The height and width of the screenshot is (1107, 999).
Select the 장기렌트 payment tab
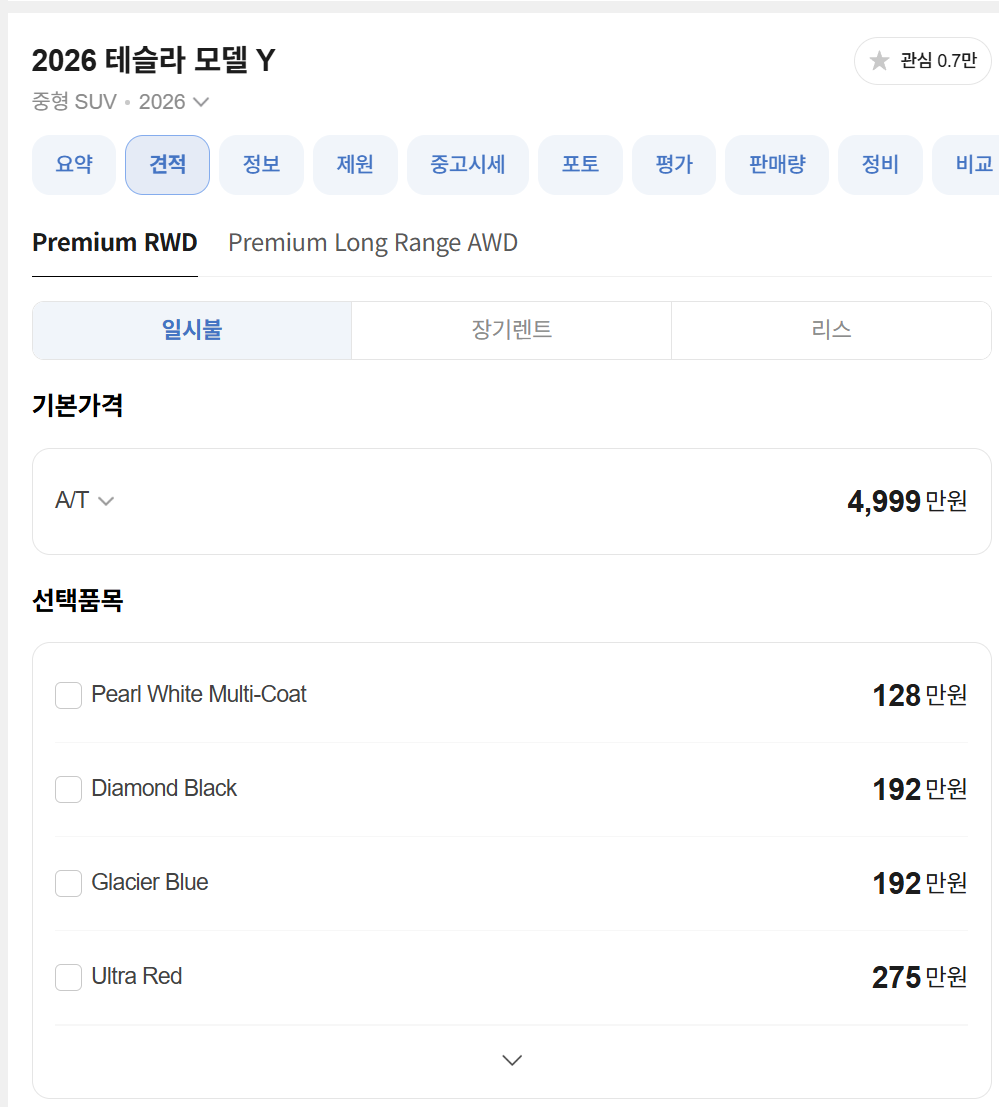coord(511,330)
